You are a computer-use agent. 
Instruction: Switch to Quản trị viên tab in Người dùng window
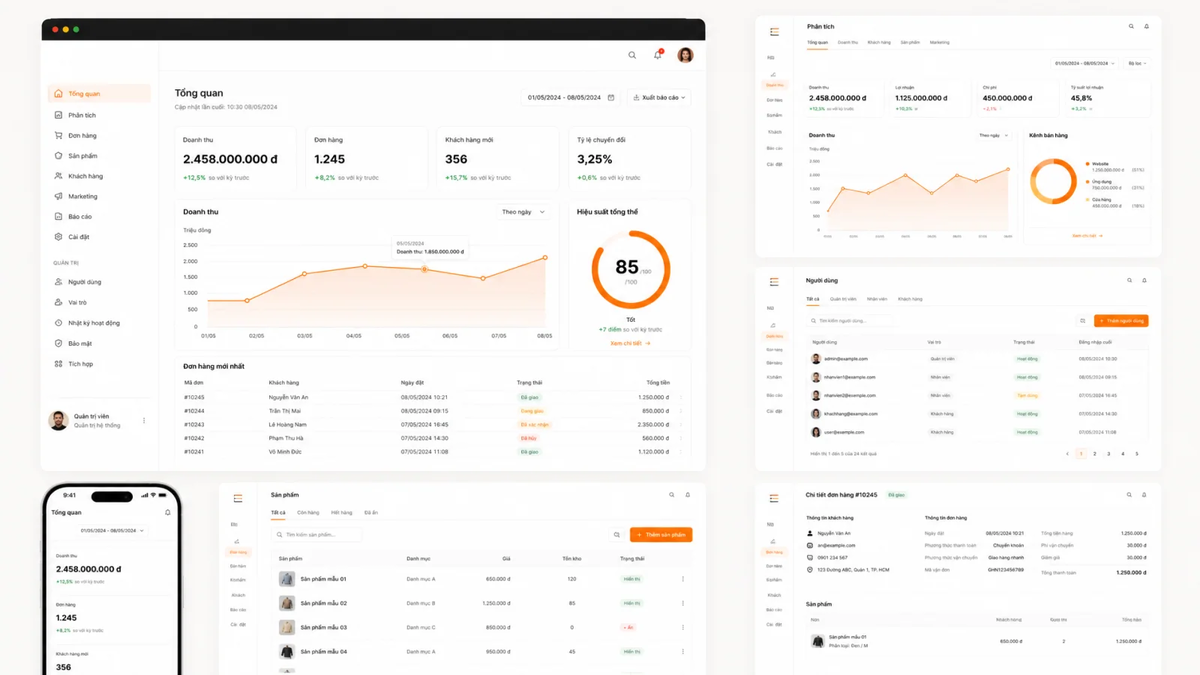[843, 299]
